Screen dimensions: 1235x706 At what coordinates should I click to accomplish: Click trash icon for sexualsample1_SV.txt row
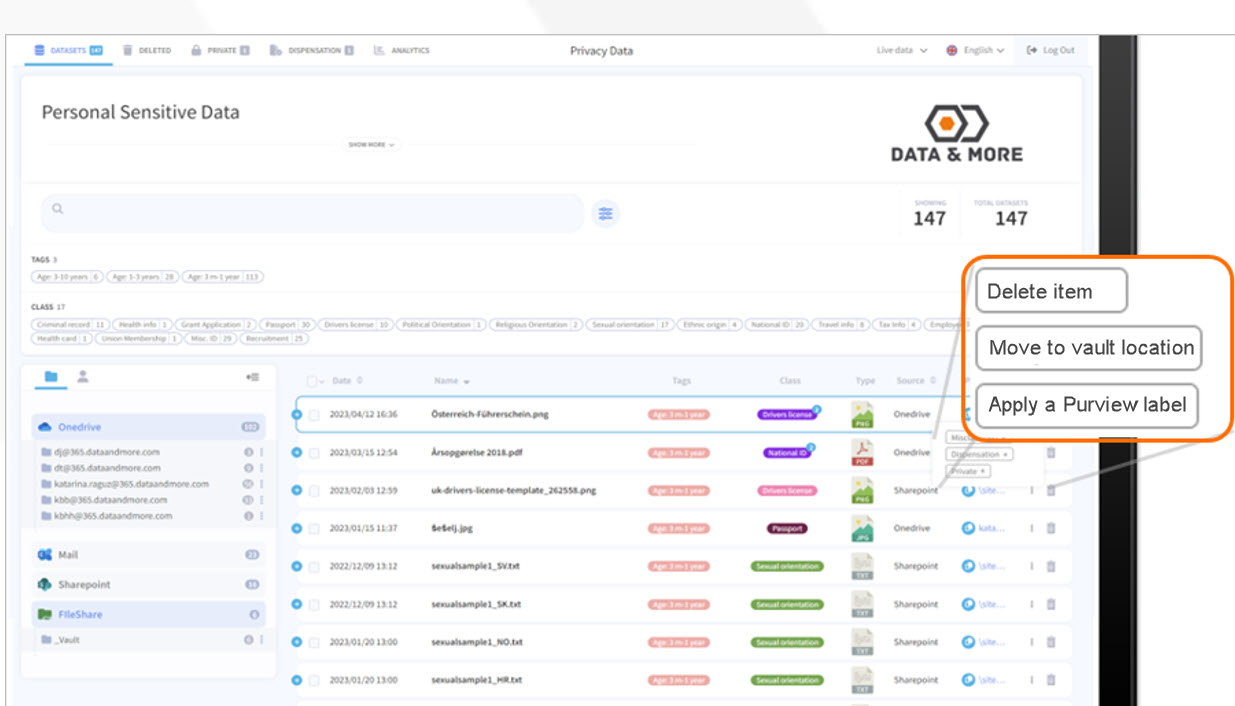tap(1051, 566)
